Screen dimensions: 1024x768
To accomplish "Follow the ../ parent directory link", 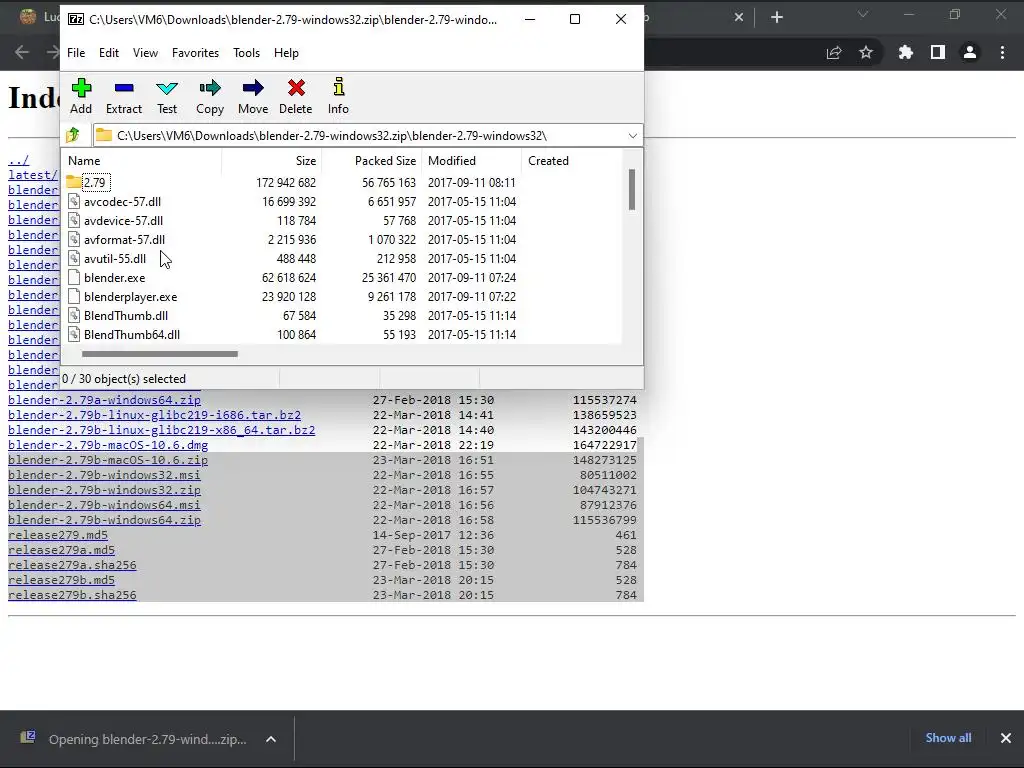I will (x=18, y=160).
